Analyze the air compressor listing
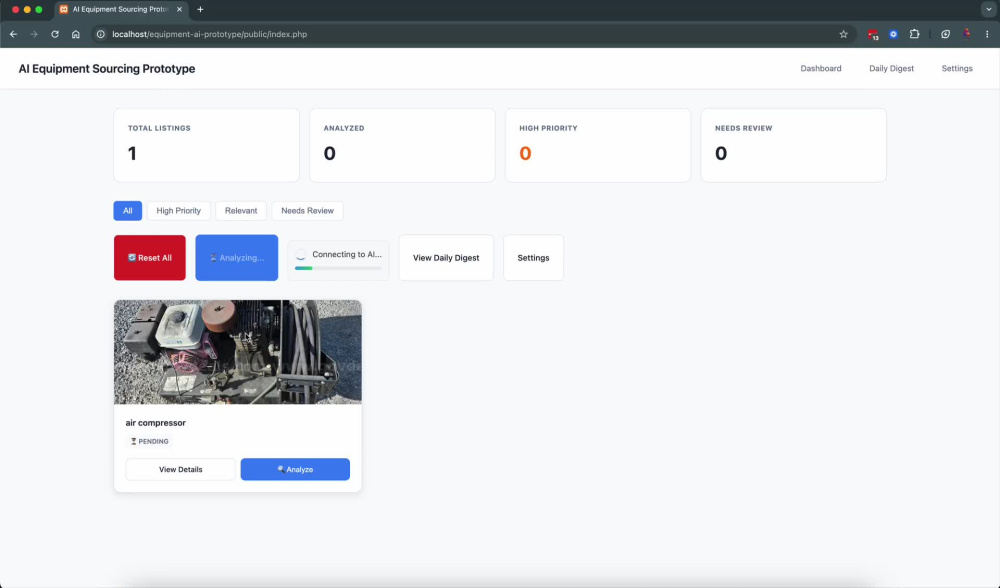 (295, 469)
